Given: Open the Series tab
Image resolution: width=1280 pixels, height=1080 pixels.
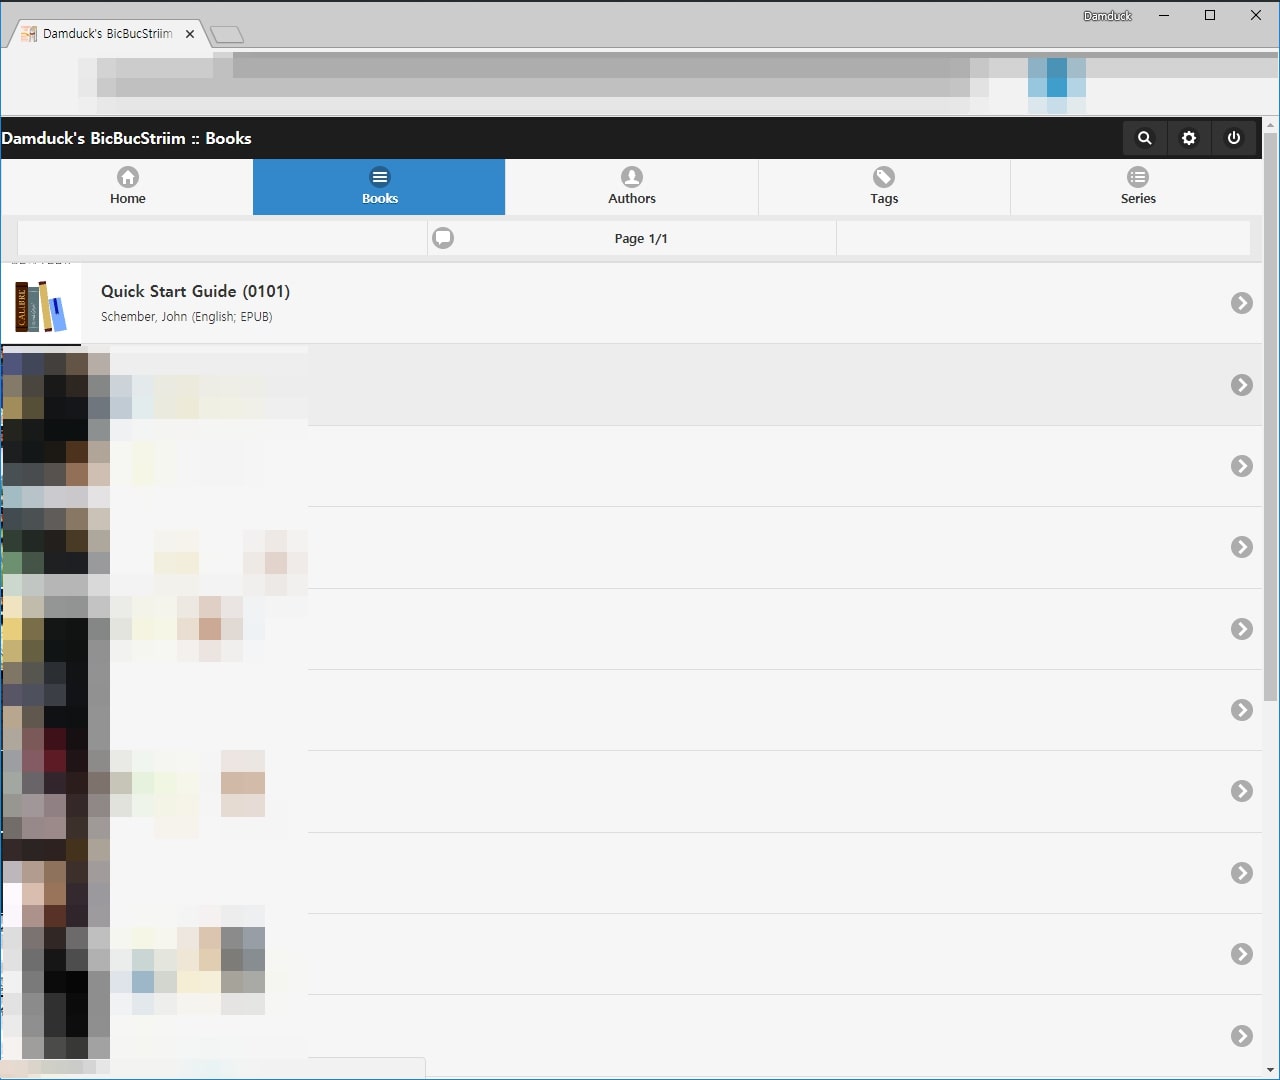Looking at the screenshot, I should (x=1137, y=187).
